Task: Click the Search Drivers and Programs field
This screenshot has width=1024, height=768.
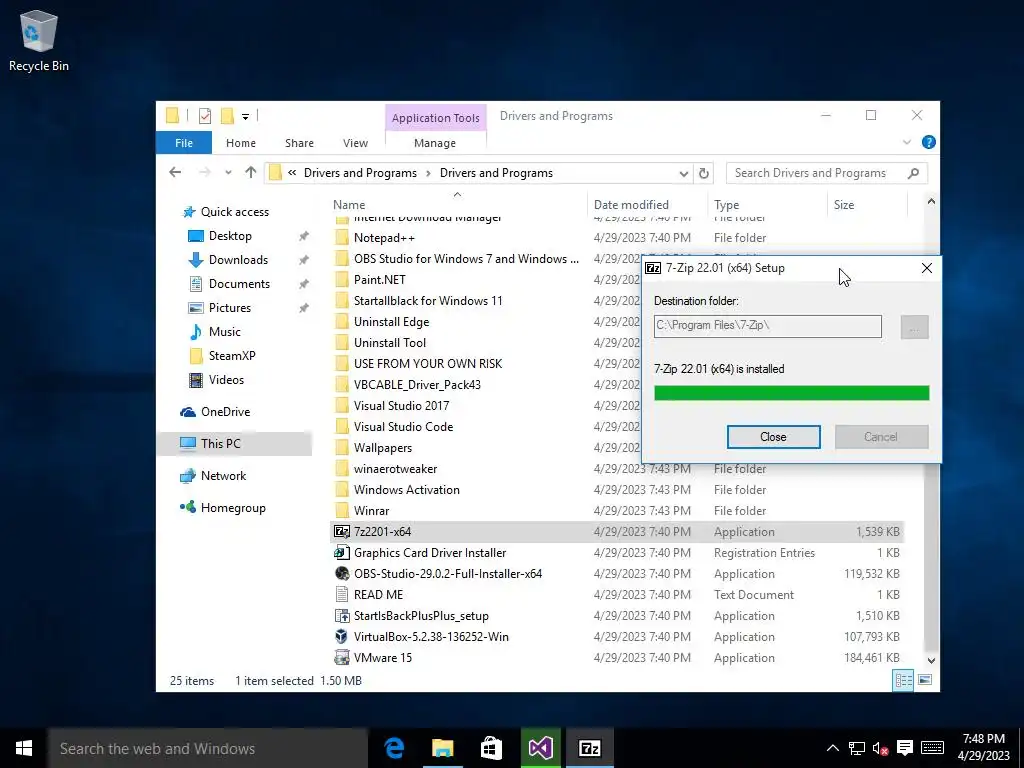Action: click(x=826, y=173)
